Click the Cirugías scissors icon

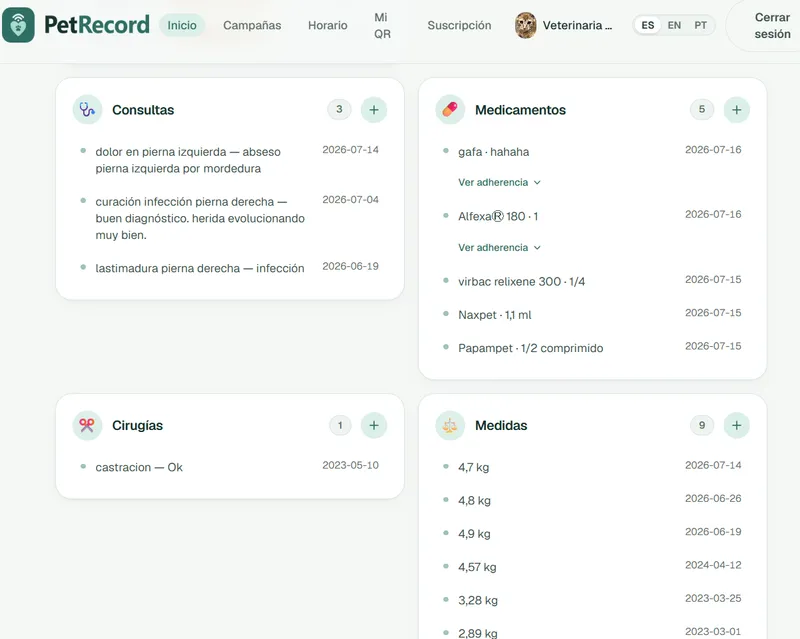[x=87, y=425]
